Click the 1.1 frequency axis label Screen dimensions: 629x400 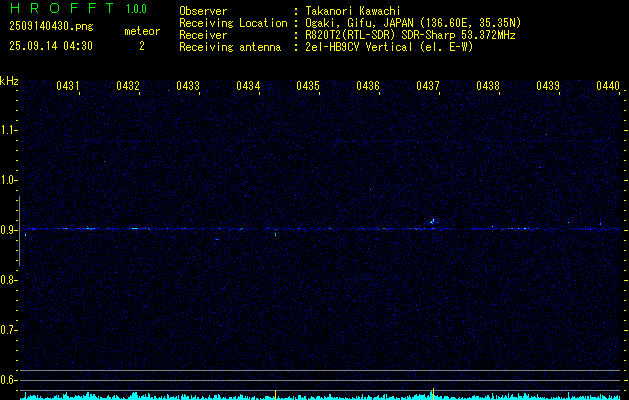(x=10, y=130)
